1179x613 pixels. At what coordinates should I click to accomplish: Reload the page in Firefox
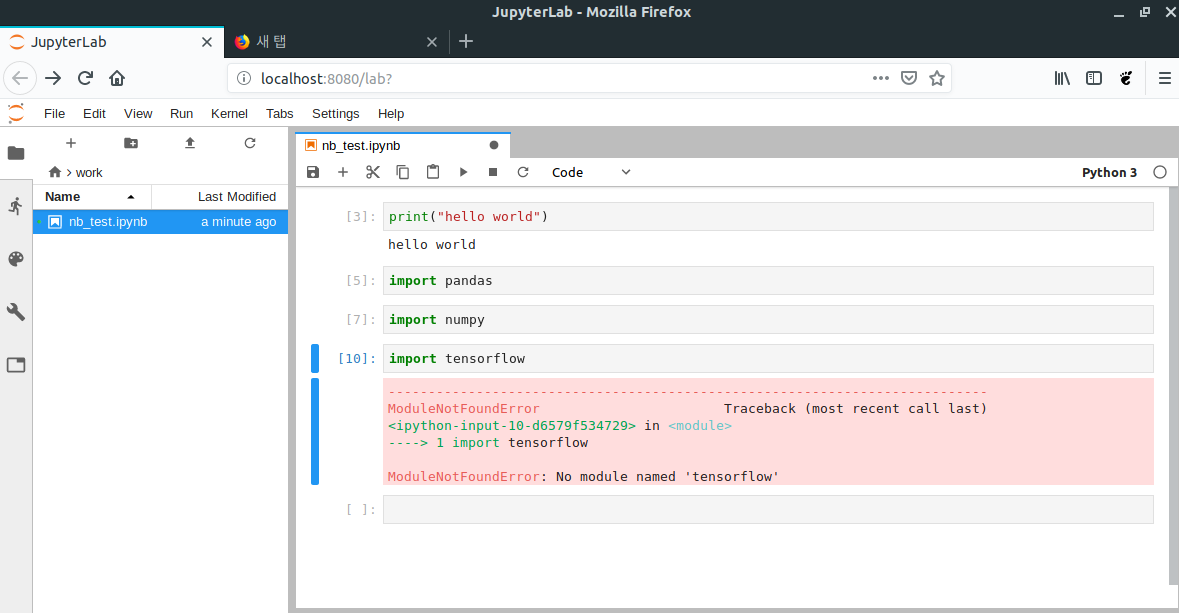point(86,78)
